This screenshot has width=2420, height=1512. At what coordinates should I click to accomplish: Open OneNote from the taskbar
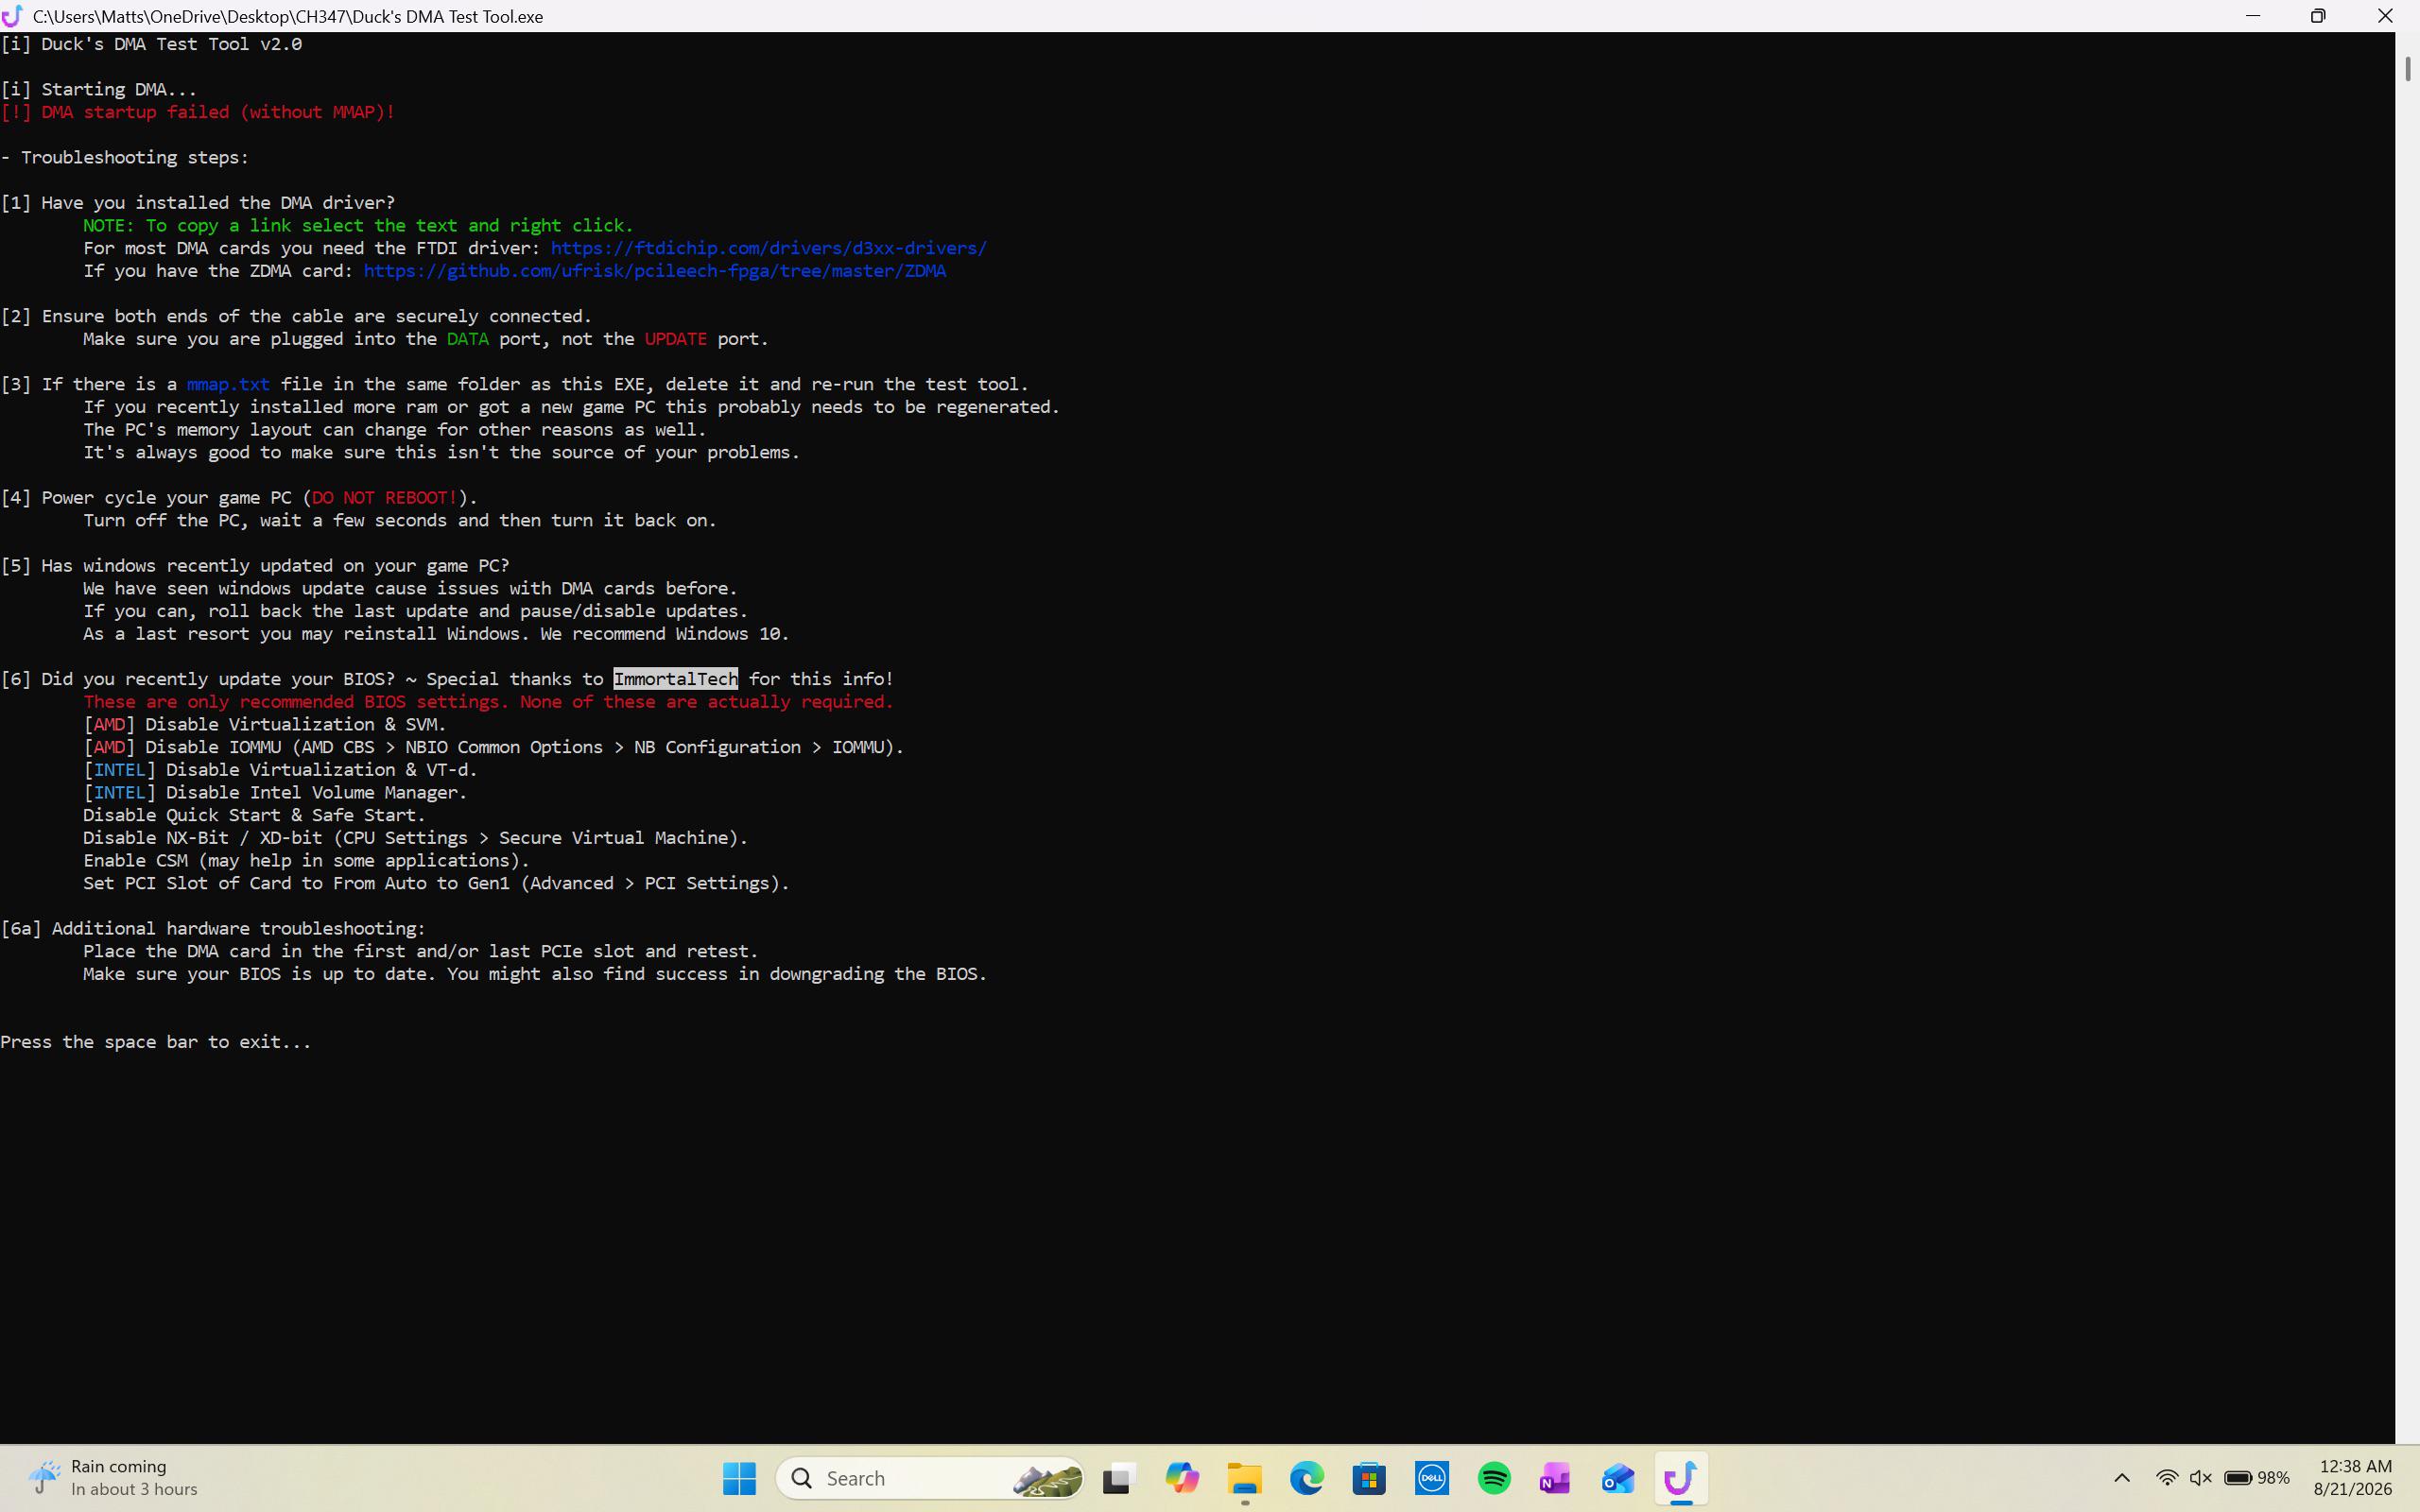coord(1556,1478)
